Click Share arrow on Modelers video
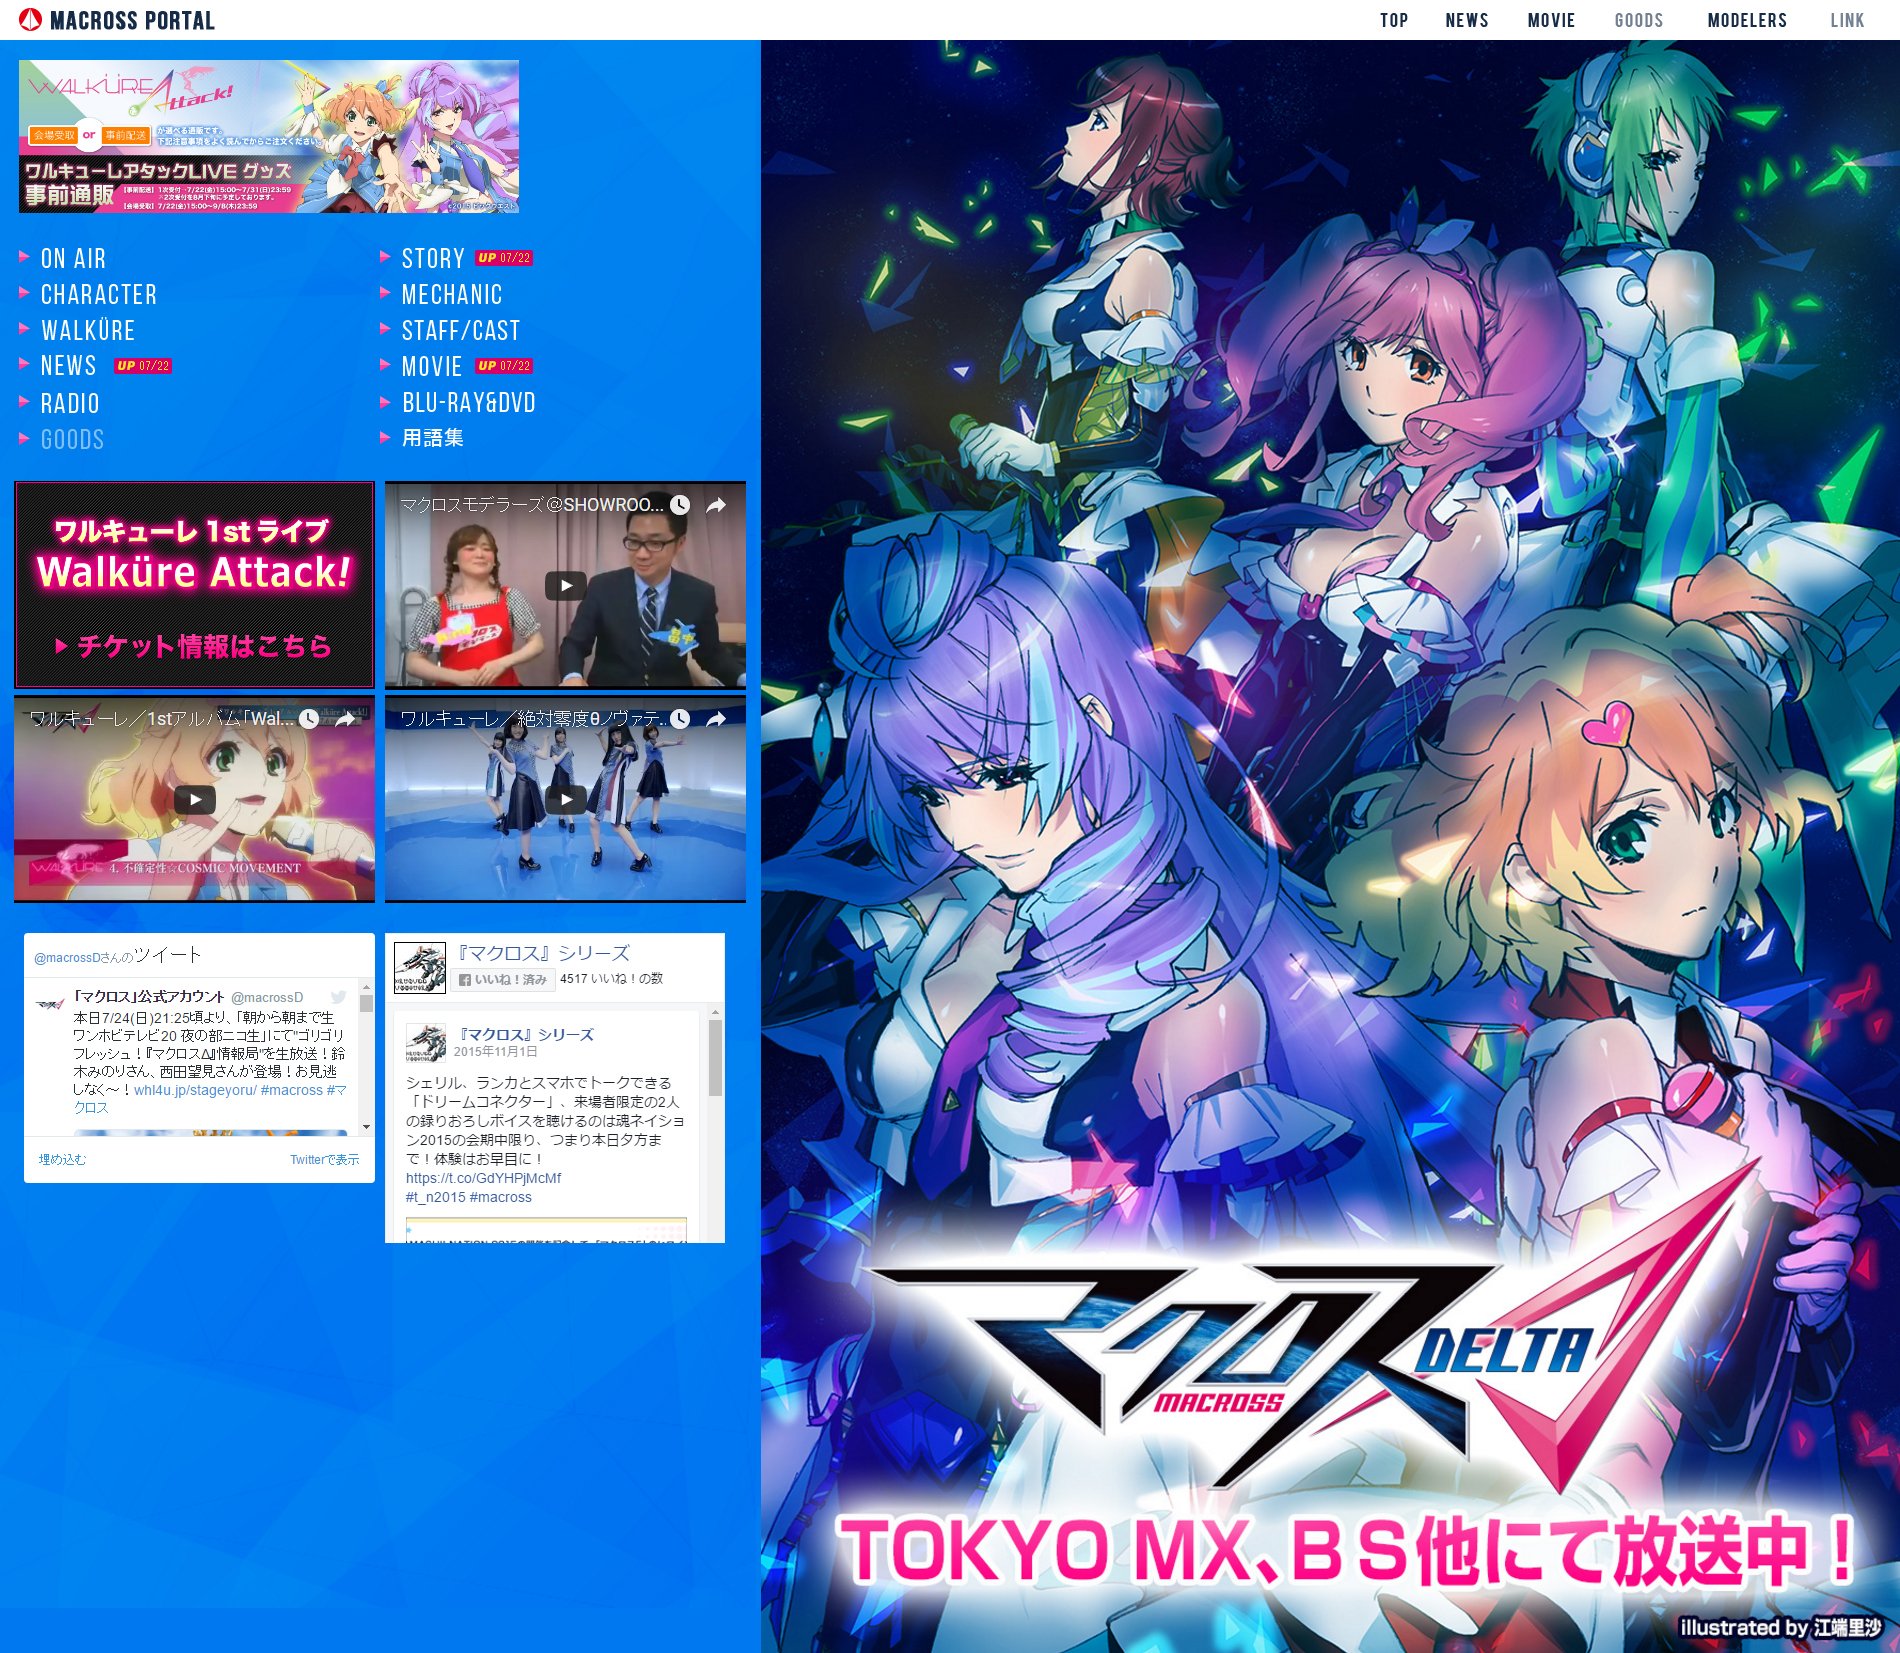1900x1653 pixels. pyautogui.click(x=716, y=505)
